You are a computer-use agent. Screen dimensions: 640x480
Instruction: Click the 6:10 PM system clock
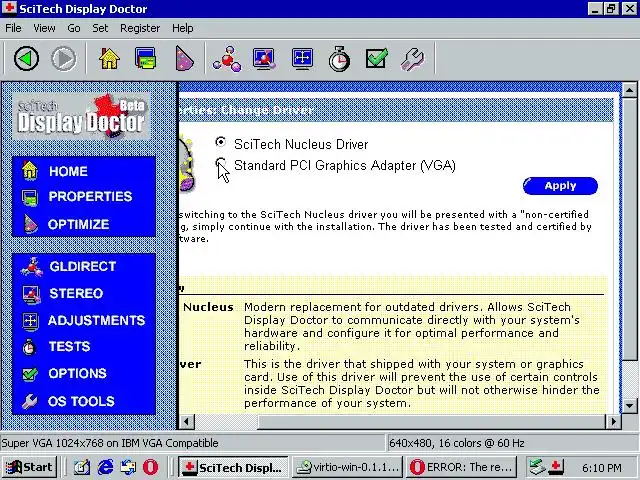601,467
